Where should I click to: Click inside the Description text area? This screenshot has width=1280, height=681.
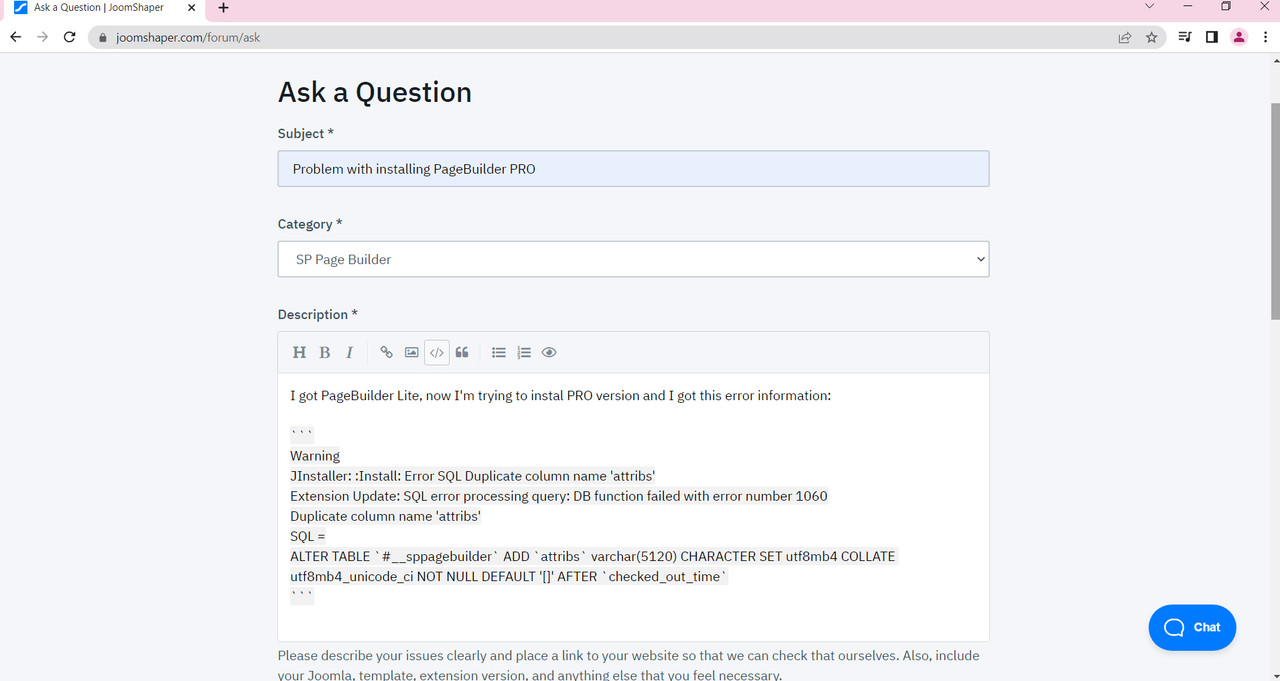point(633,507)
